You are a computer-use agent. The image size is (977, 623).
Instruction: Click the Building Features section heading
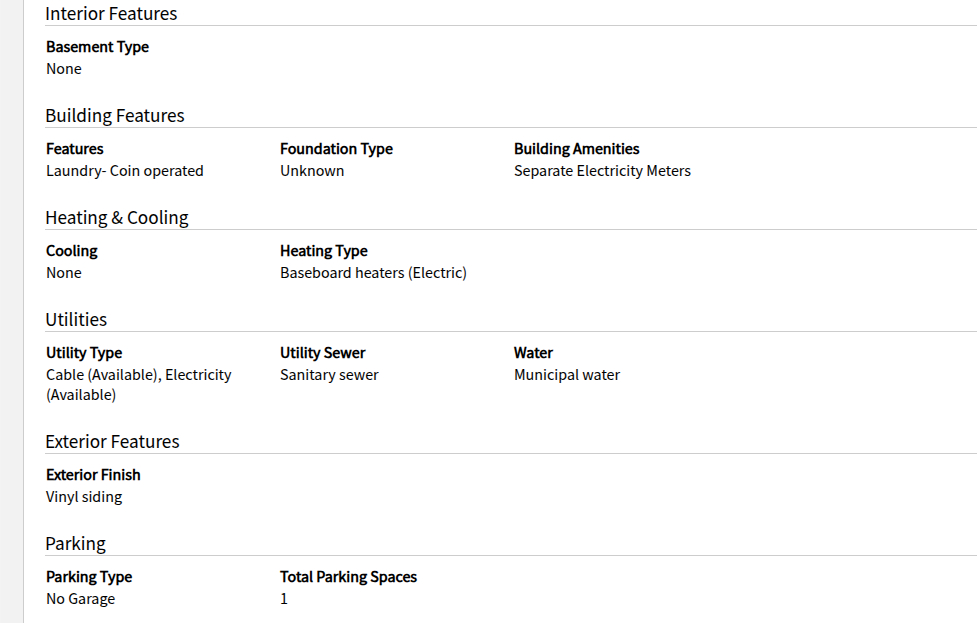[x=115, y=116]
